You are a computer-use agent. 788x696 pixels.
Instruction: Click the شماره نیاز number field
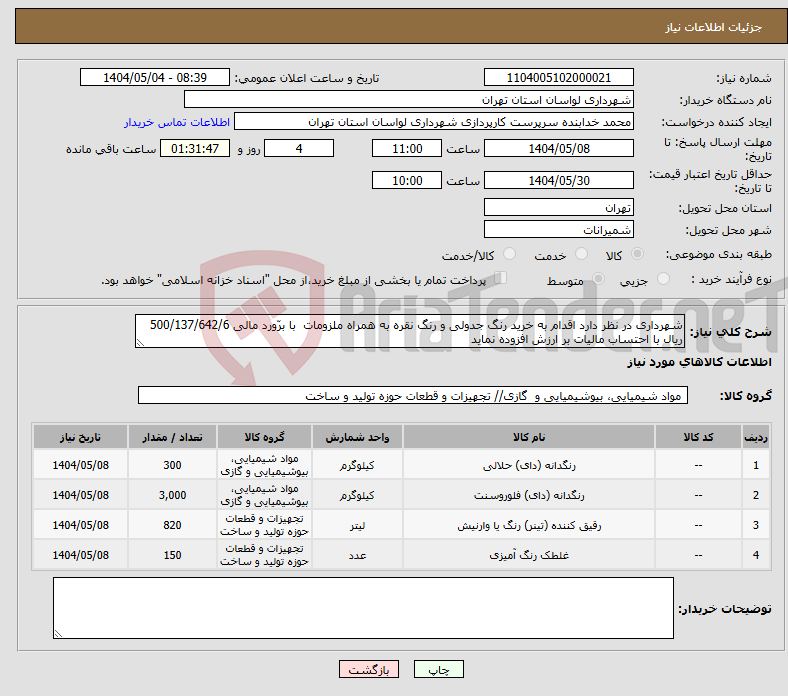click(x=558, y=78)
